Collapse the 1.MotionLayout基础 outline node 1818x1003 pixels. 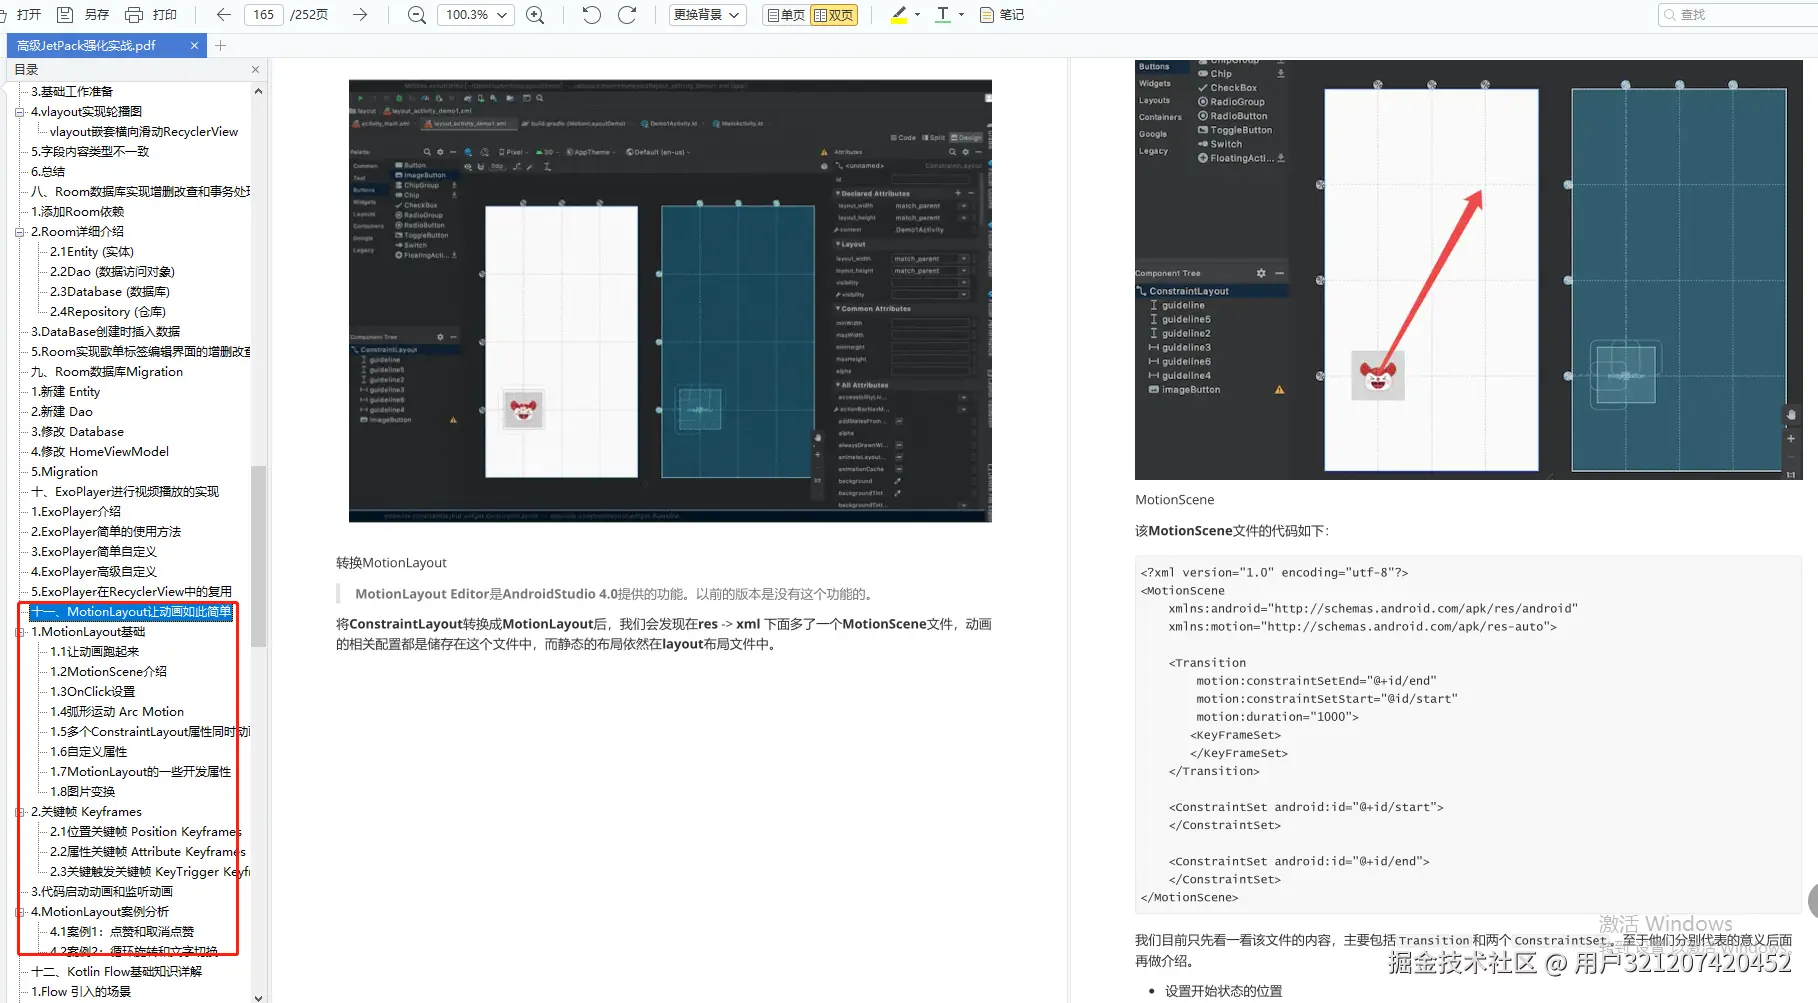(19, 632)
